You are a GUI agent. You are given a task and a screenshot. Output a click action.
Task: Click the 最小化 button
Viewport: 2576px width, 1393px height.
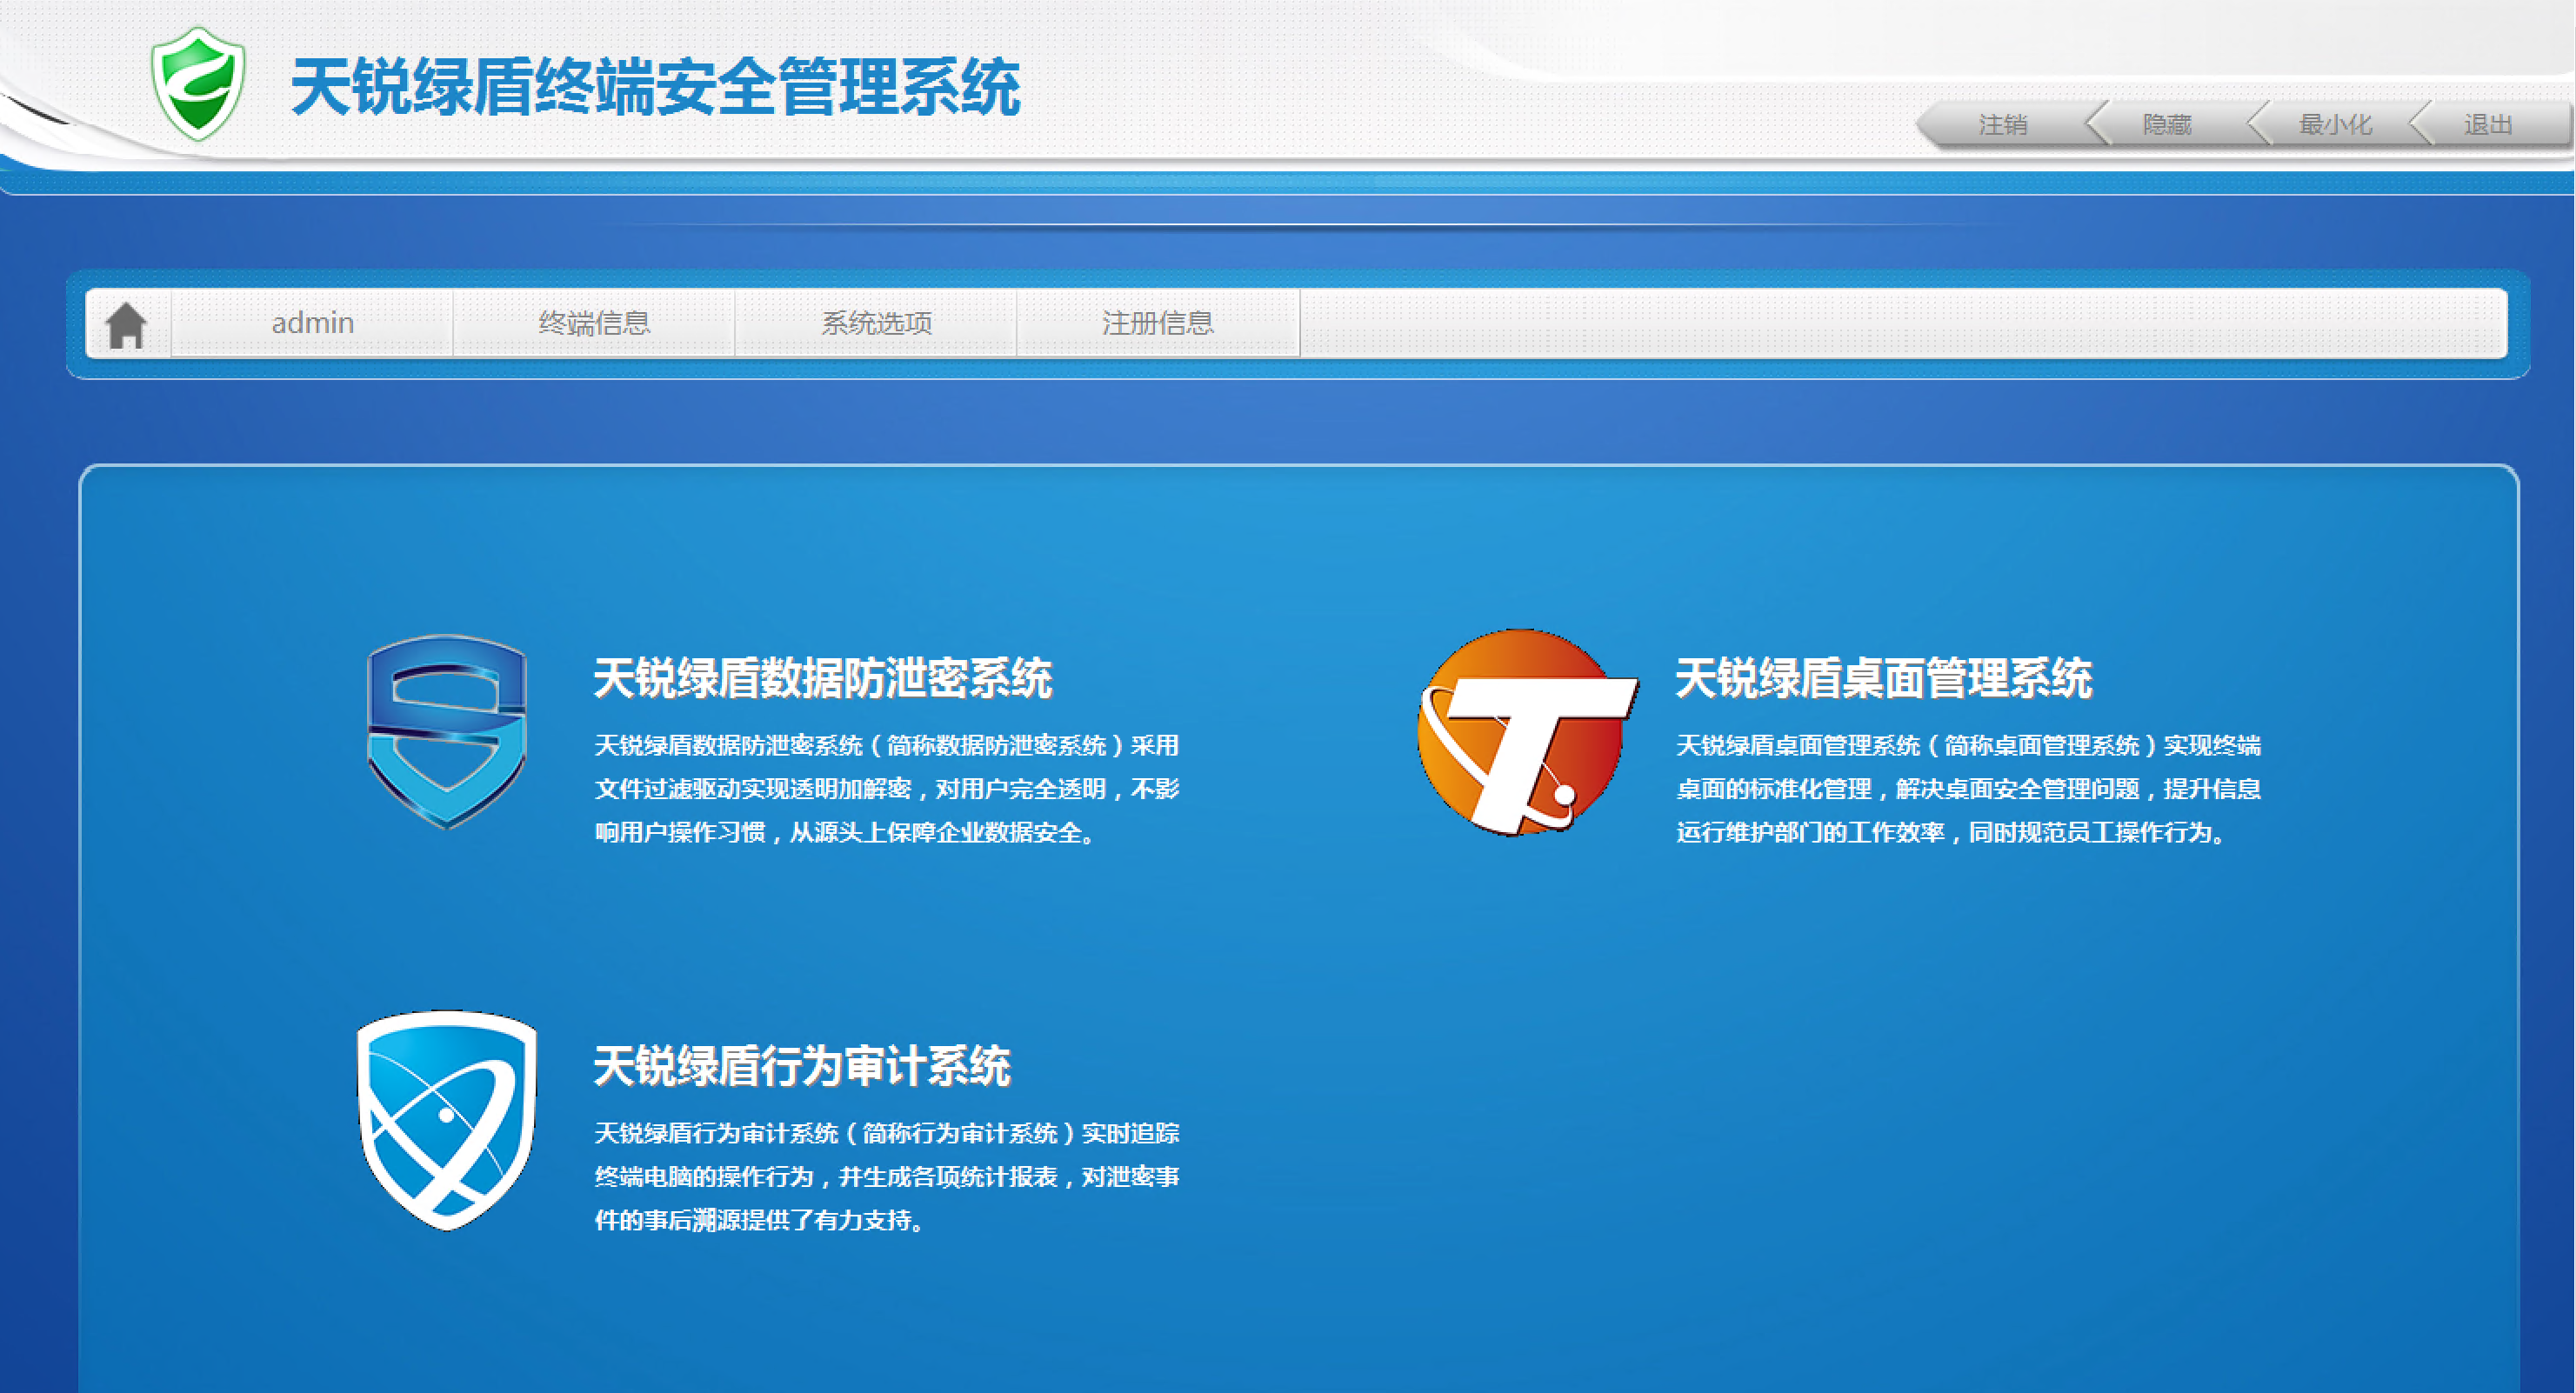pyautogui.click(x=2335, y=125)
